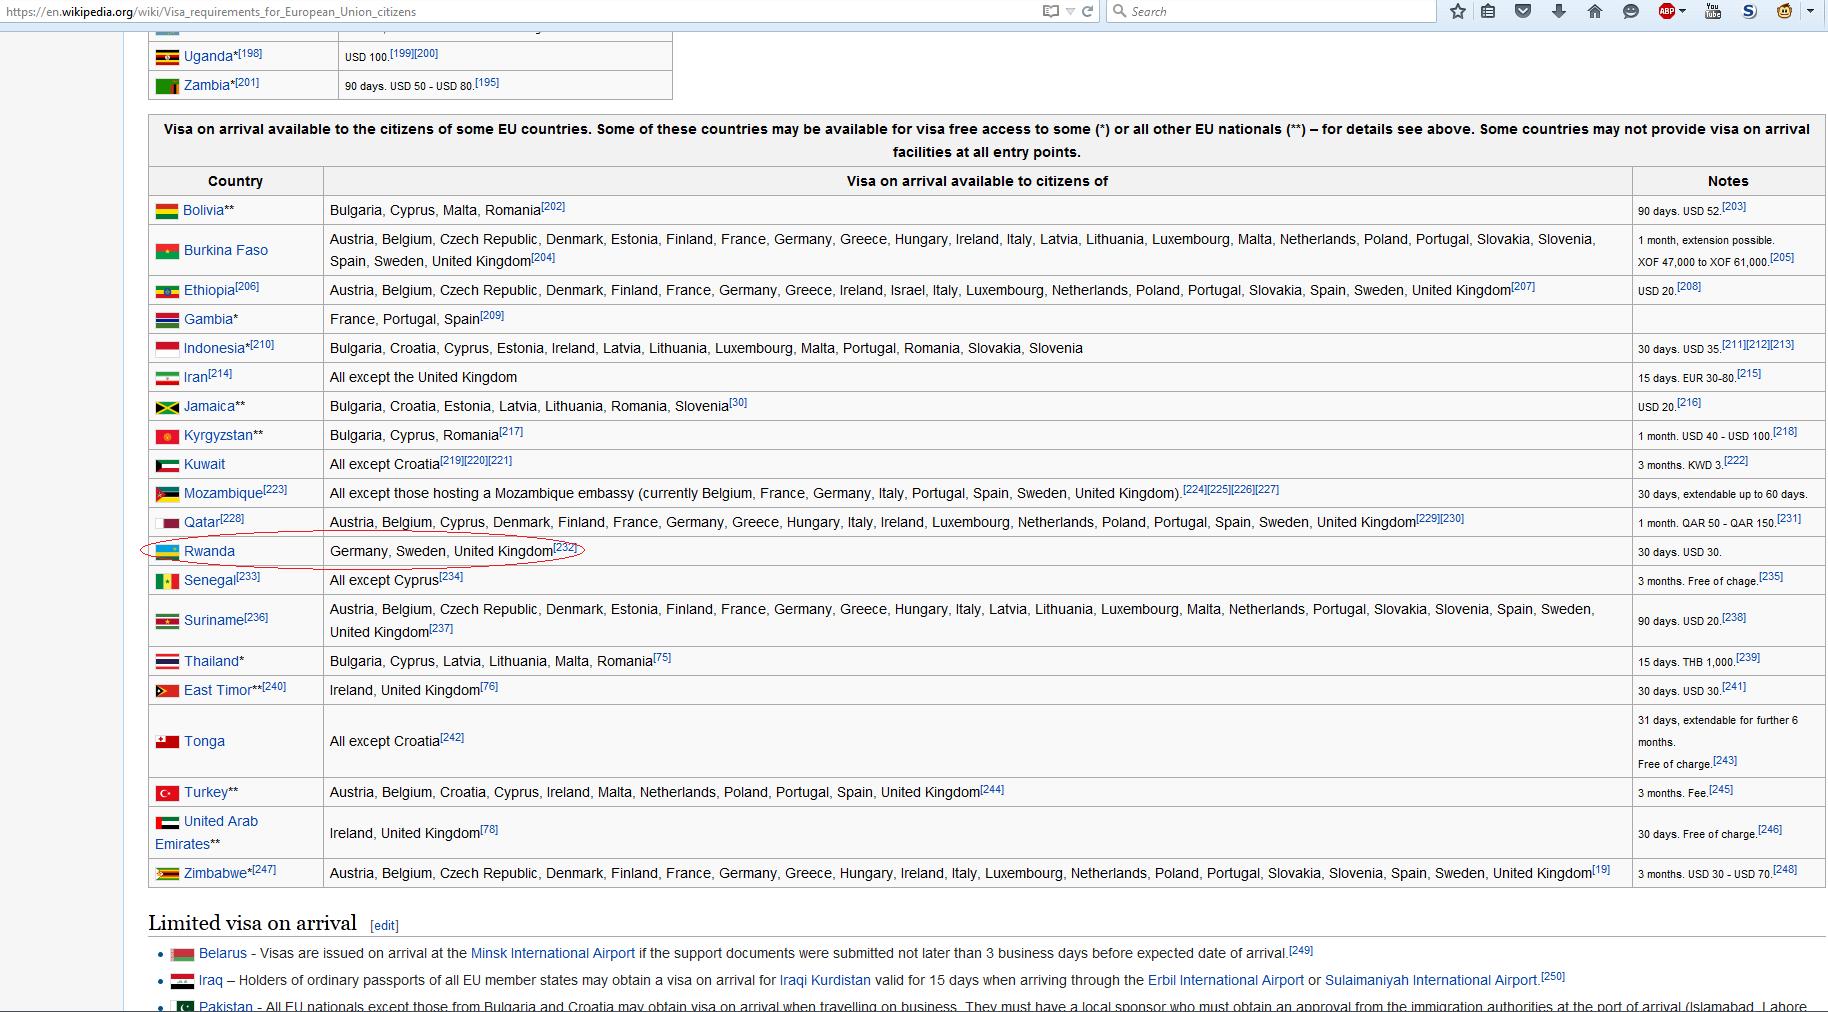This screenshot has width=1828, height=1012.
Task: Open Reader View from the address bar
Action: (1051, 11)
